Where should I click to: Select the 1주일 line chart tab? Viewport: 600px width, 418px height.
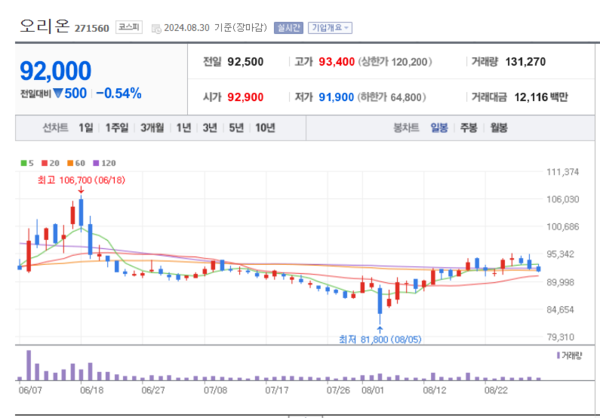(x=117, y=128)
